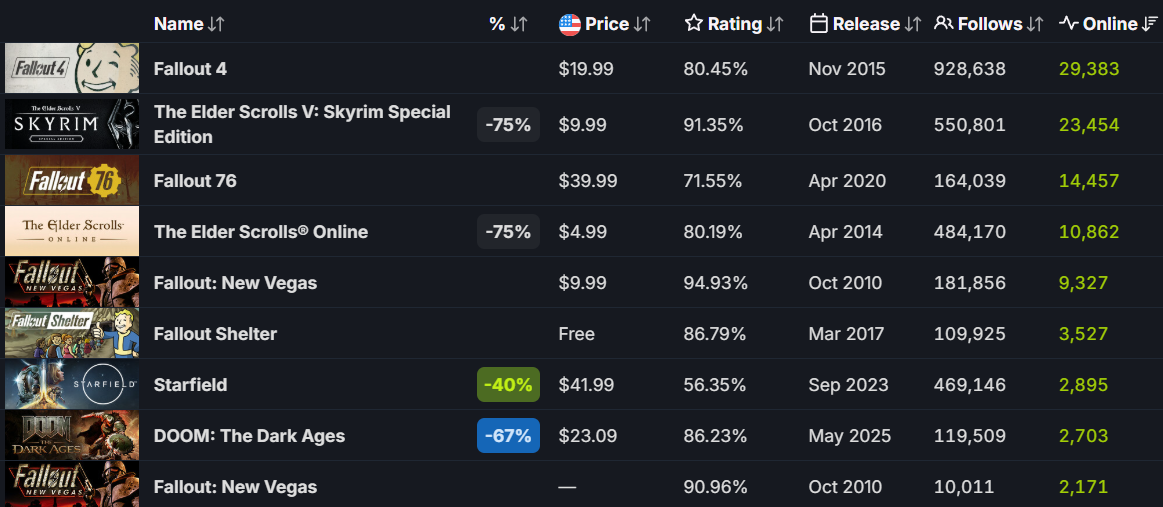Click the star Rating icon
Image resolution: width=1163 pixels, height=507 pixels.
click(694, 24)
